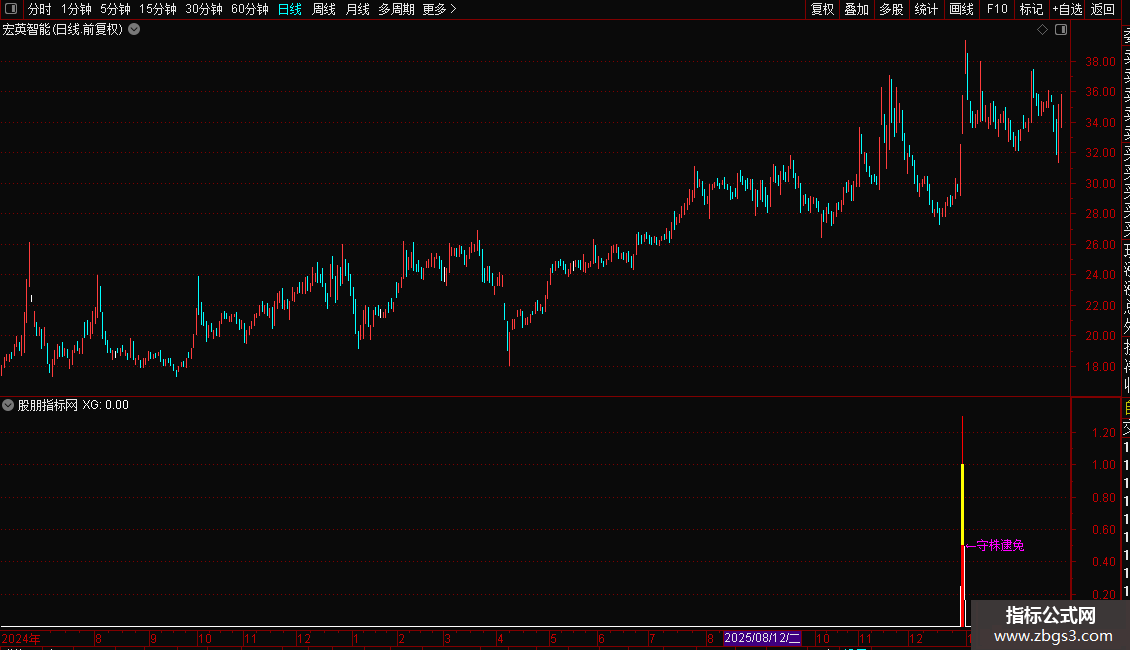This screenshot has width=1130, height=650.
Task: Click the 守株逮兔 signal label
Action: pyautogui.click(x=1000, y=546)
